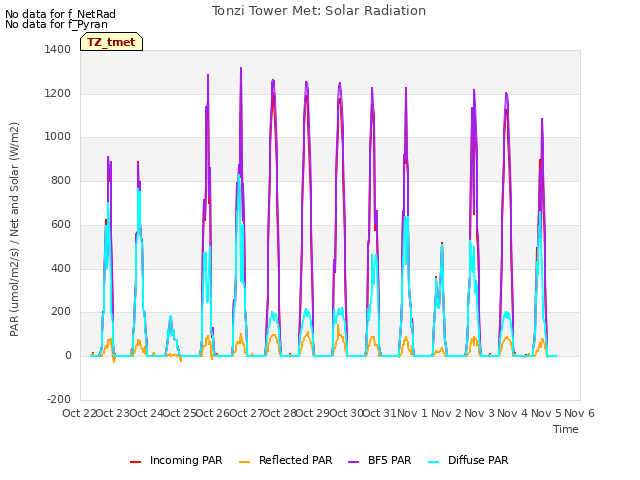Click the Nov 5 x-axis tick label
The height and width of the screenshot is (480, 640).
pos(547,413)
